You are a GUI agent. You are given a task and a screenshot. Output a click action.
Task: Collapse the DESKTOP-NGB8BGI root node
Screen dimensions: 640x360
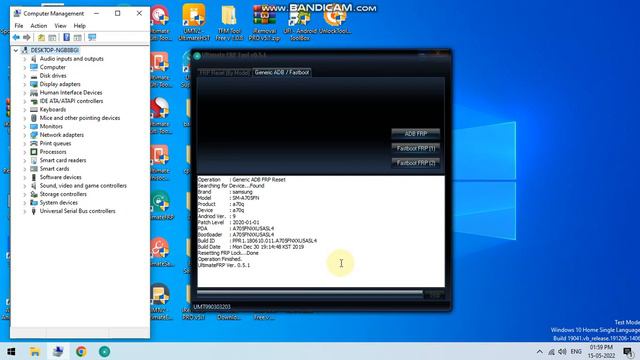pos(16,50)
